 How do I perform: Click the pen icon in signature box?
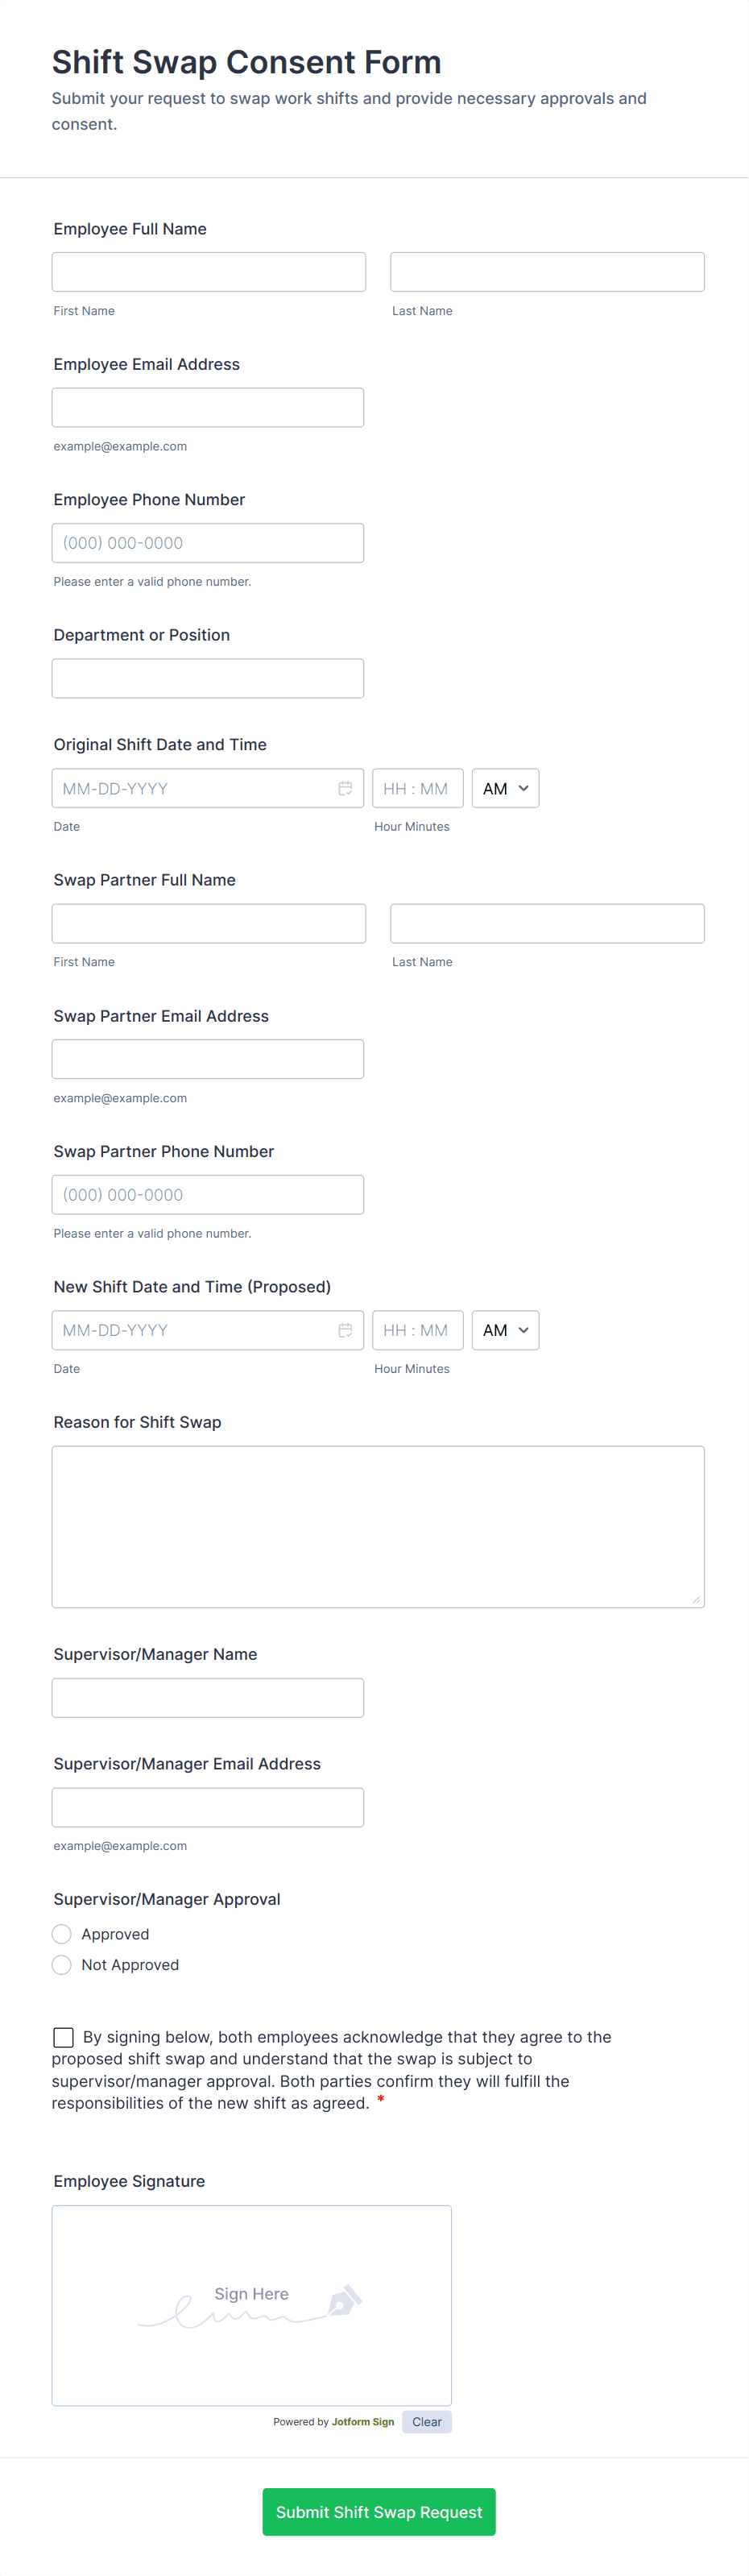point(344,2300)
